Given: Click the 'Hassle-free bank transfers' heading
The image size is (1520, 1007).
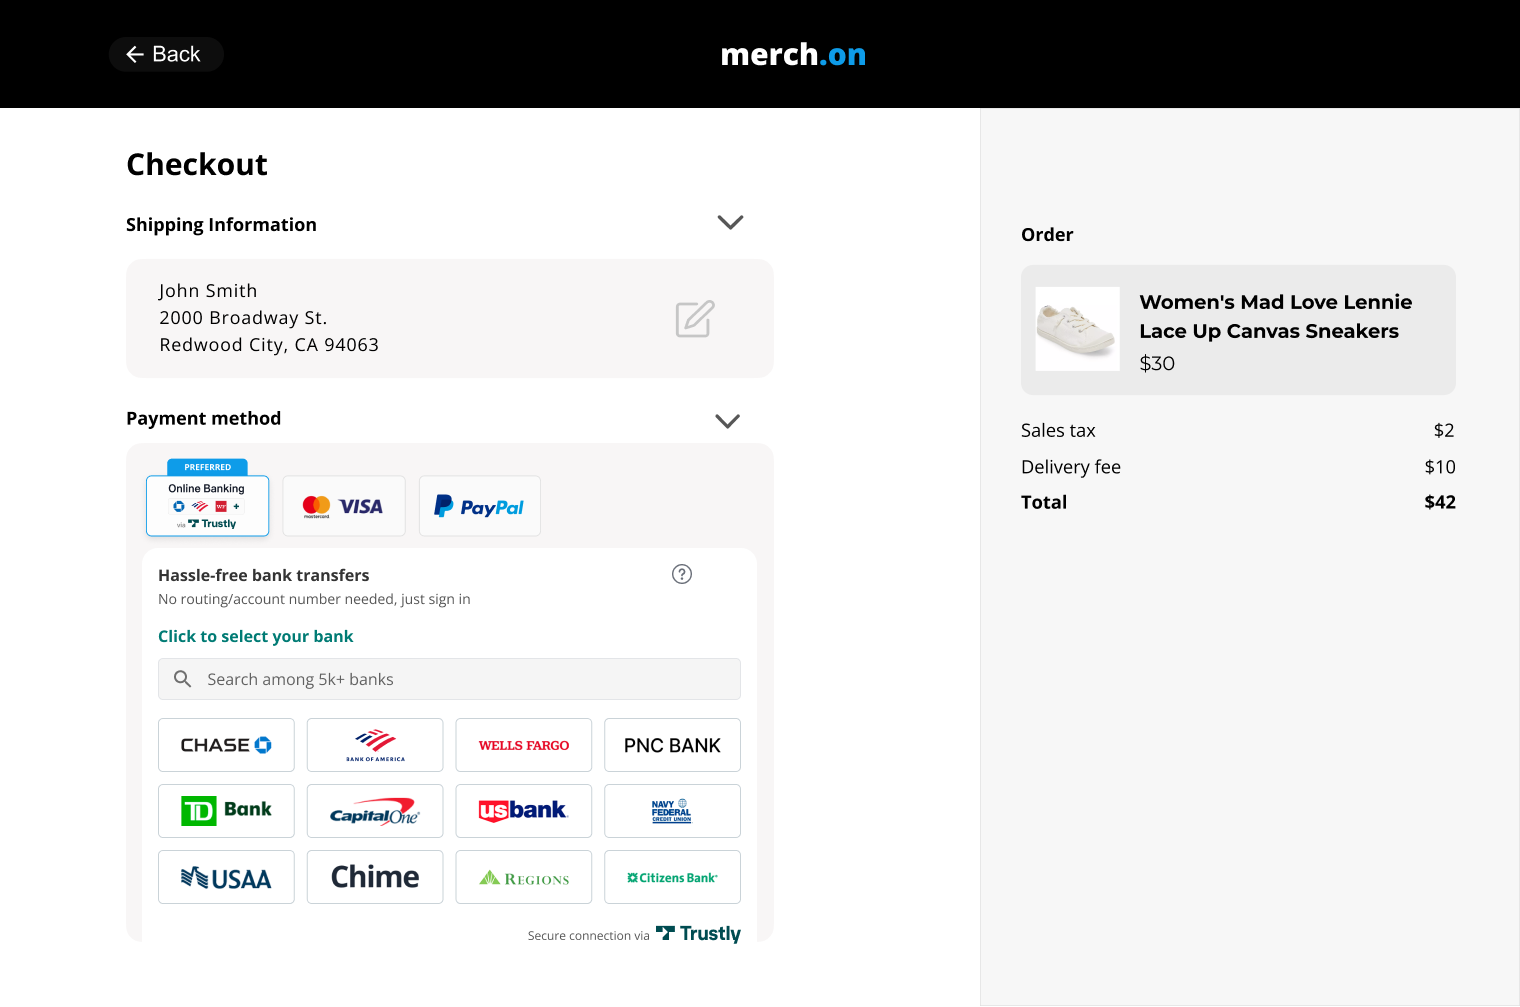Looking at the screenshot, I should (x=264, y=575).
